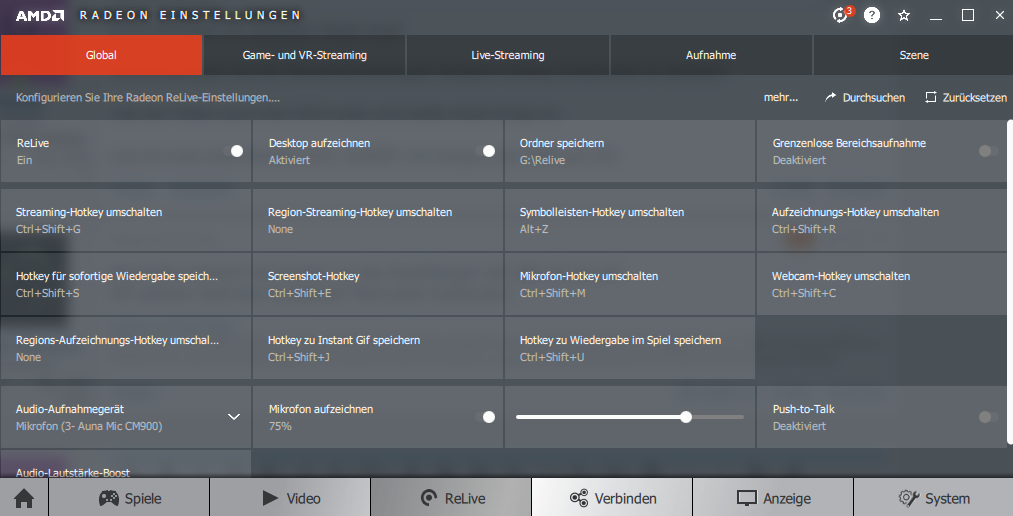Click Webcam-Hotkey umschalten tile
Screen dimensions: 1013x516
point(882,284)
